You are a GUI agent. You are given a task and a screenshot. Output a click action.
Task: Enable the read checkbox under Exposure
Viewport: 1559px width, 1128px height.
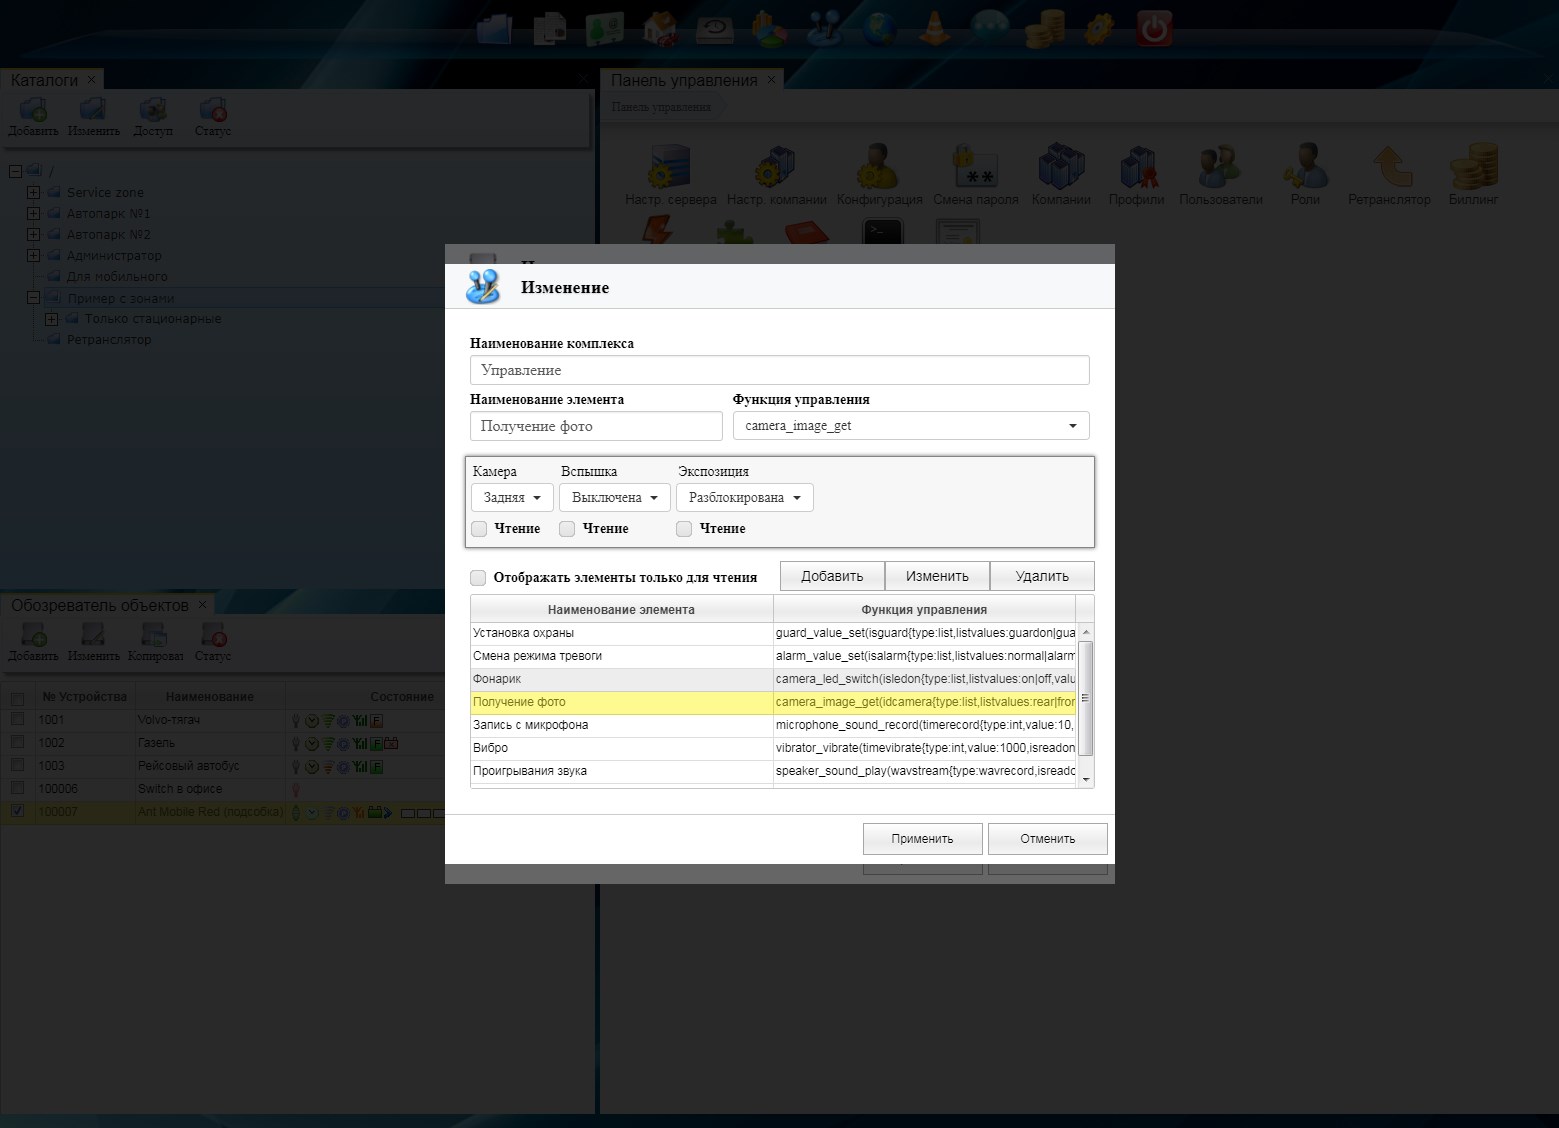684,529
